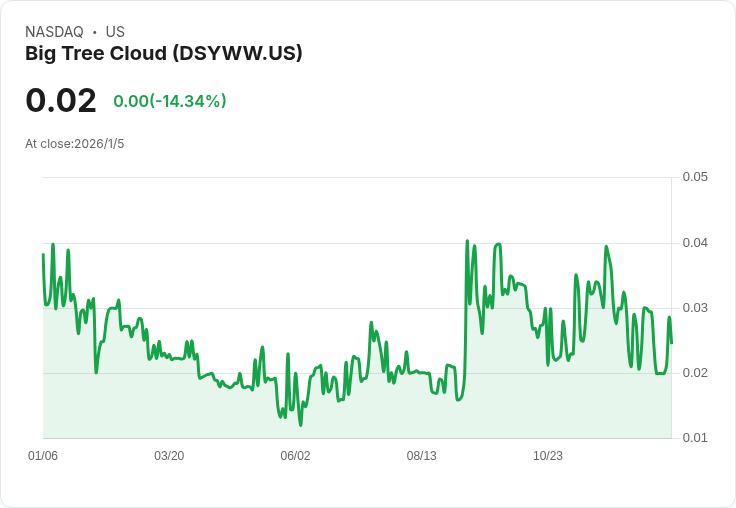Image resolution: width=736 pixels, height=508 pixels.
Task: Click the 0.02 price axis label
Action: 695,373
